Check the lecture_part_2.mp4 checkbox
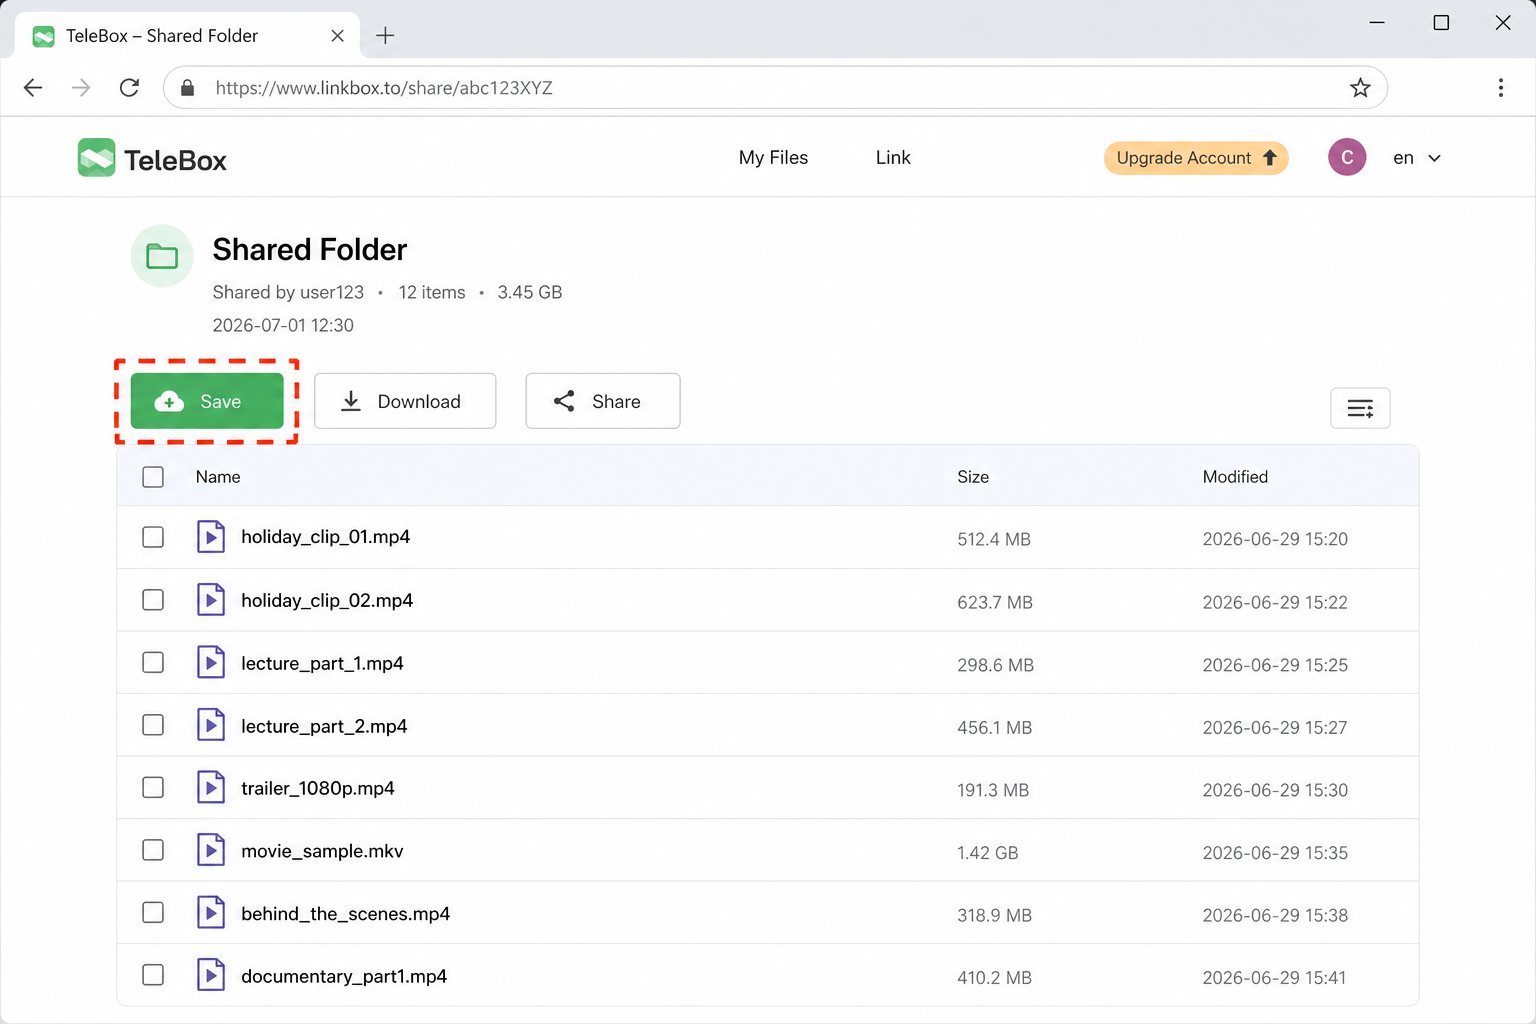Screen dimensions: 1536x1024 [153, 725]
